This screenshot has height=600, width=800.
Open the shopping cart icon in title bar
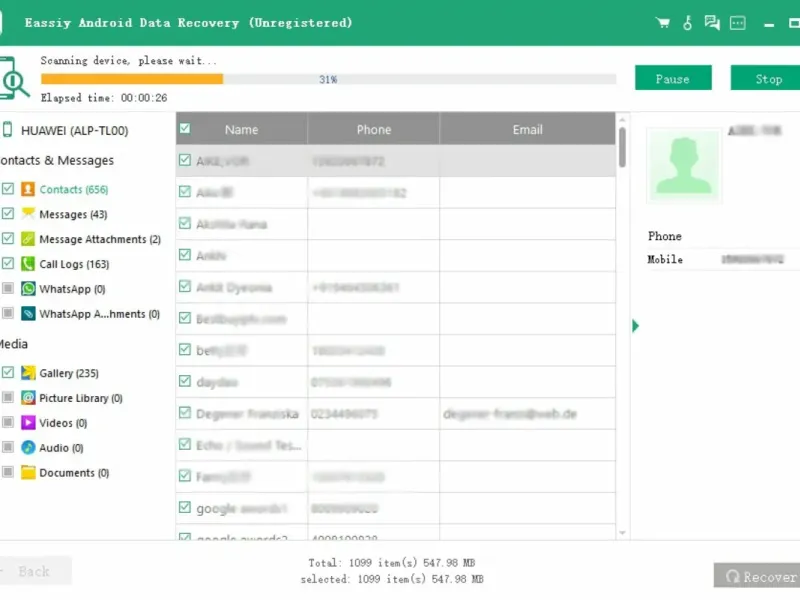663,23
